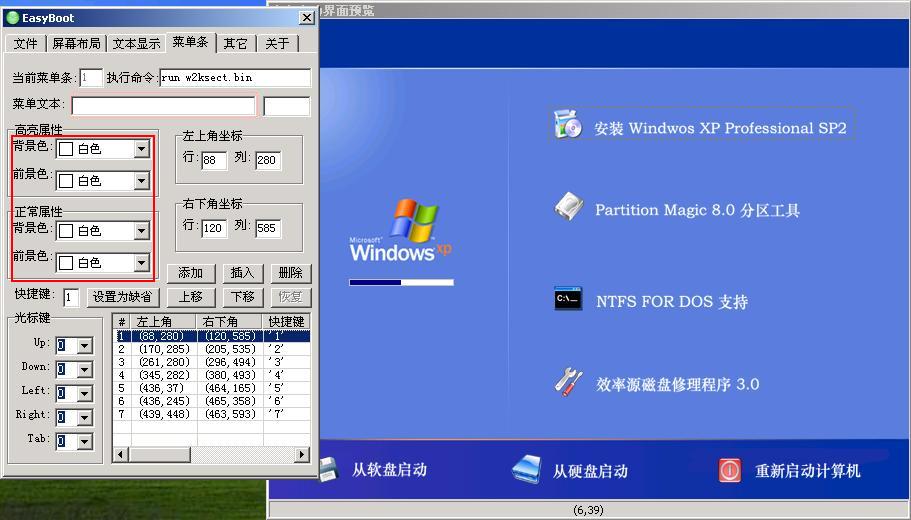Click the floppy disk boot icon
The width and height of the screenshot is (911, 520).
pyautogui.click(x=329, y=469)
